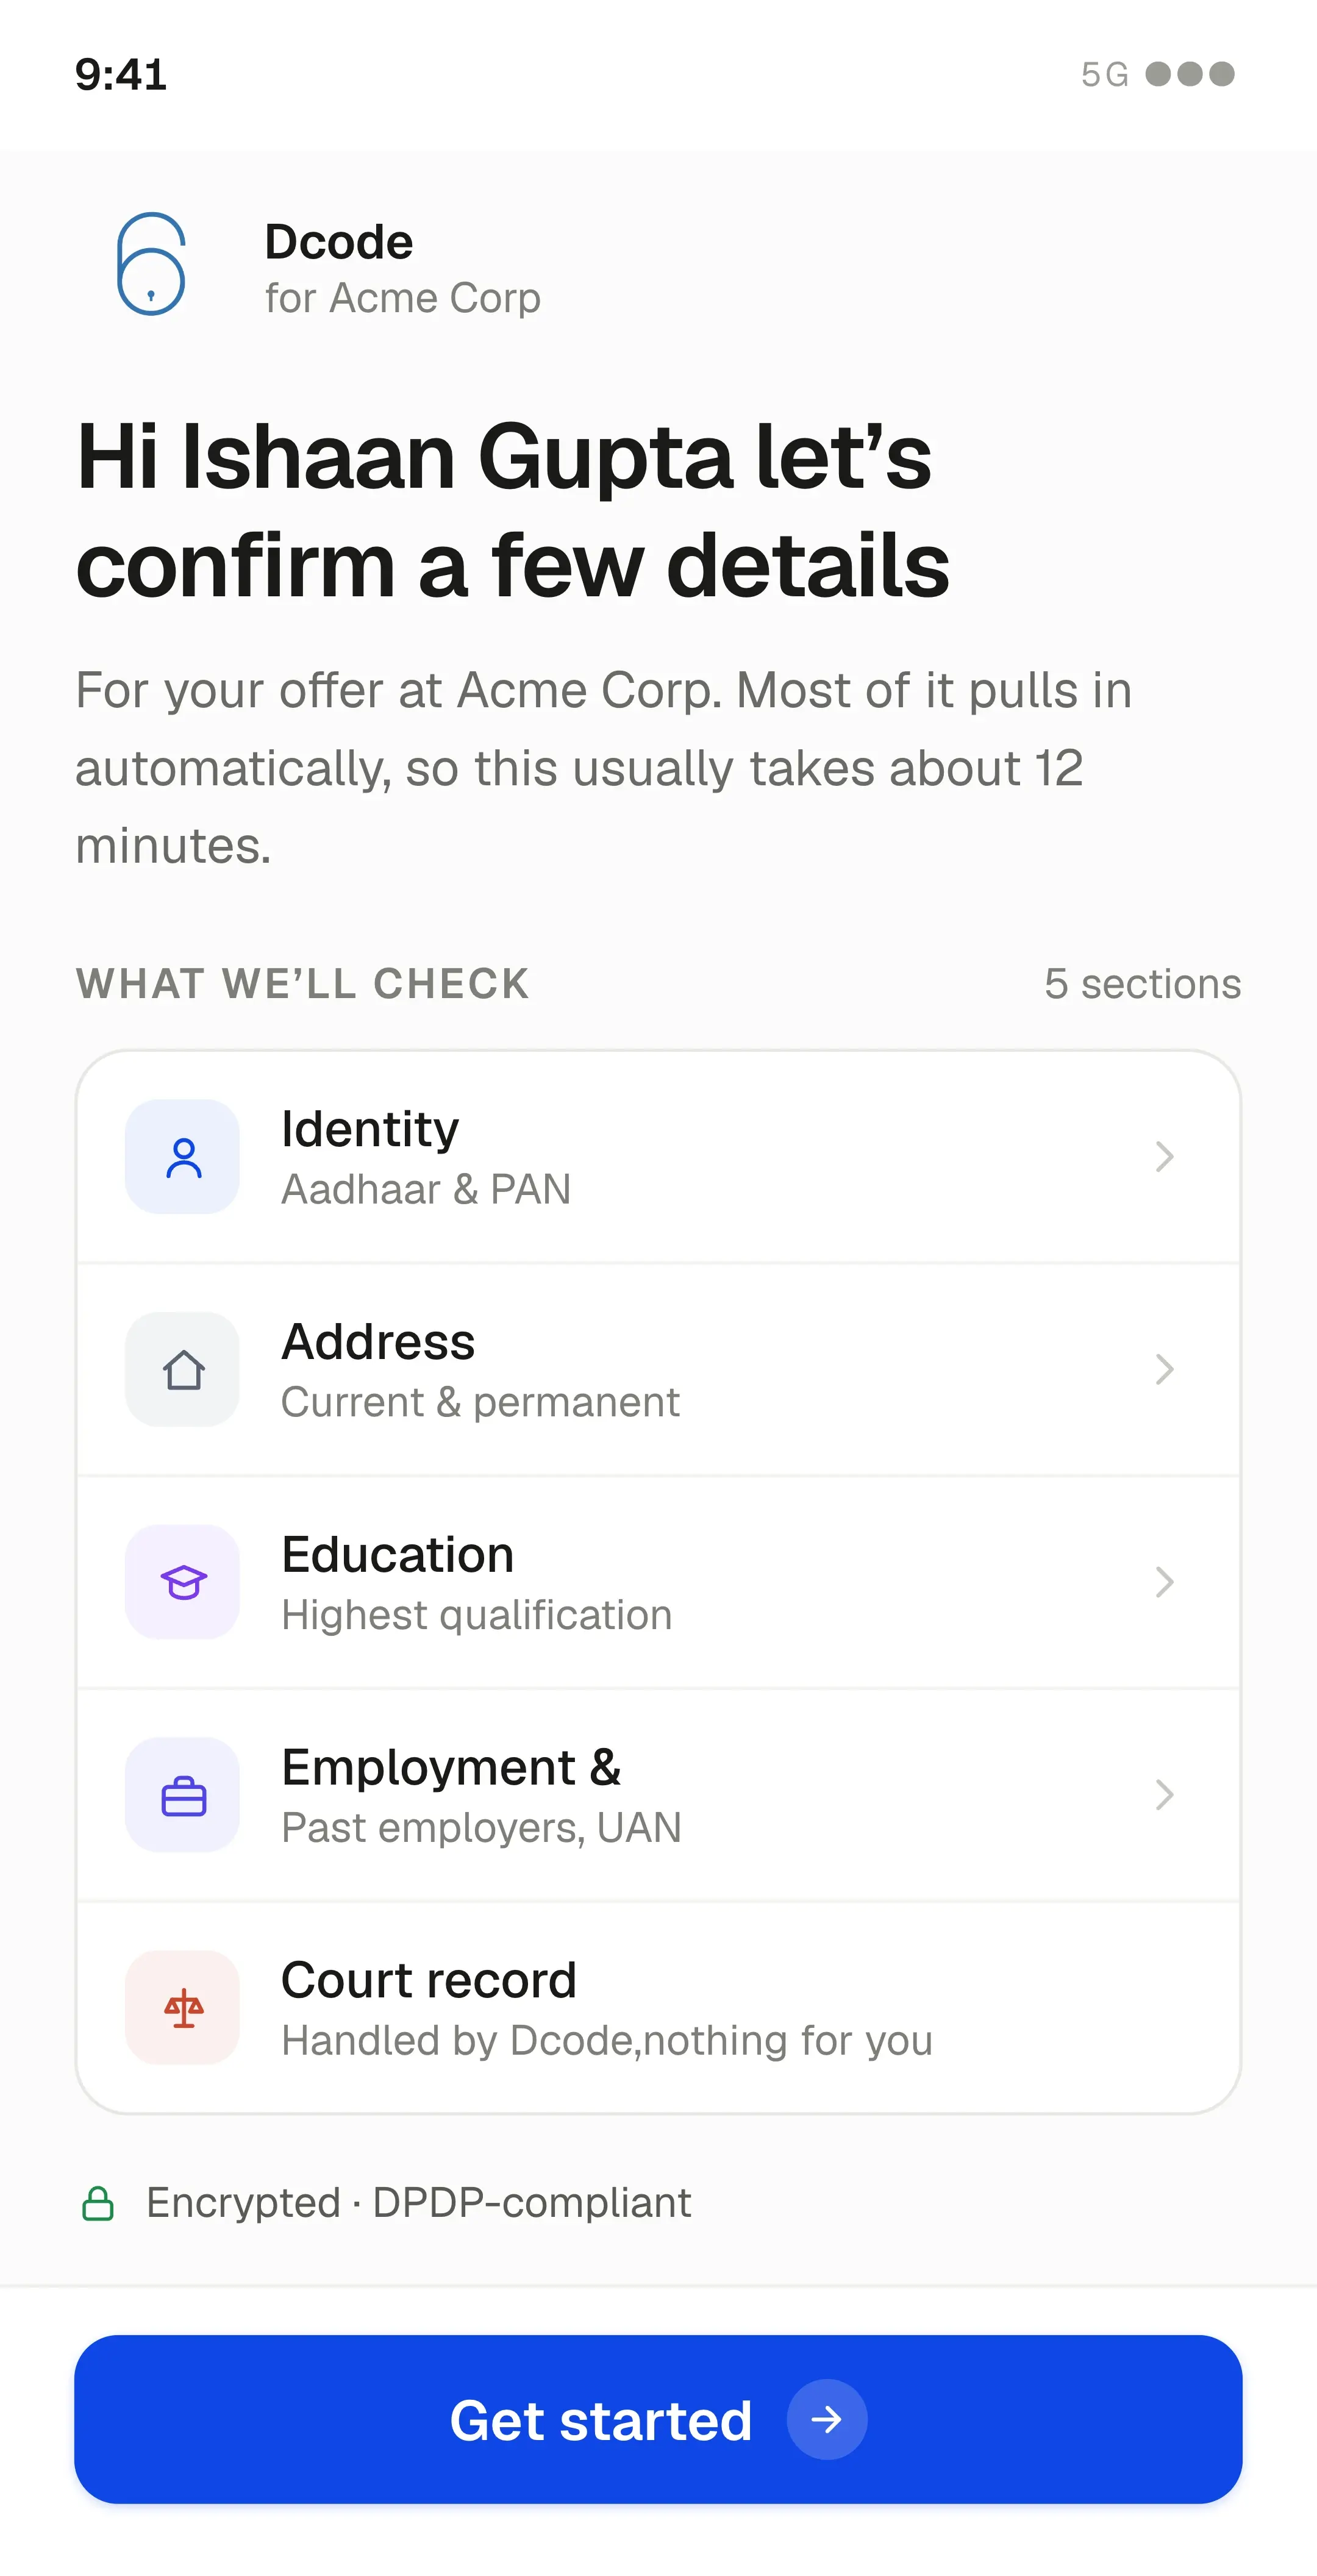The image size is (1317, 2576).
Task: Tap the Dcode padlock logo
Action: (151, 264)
